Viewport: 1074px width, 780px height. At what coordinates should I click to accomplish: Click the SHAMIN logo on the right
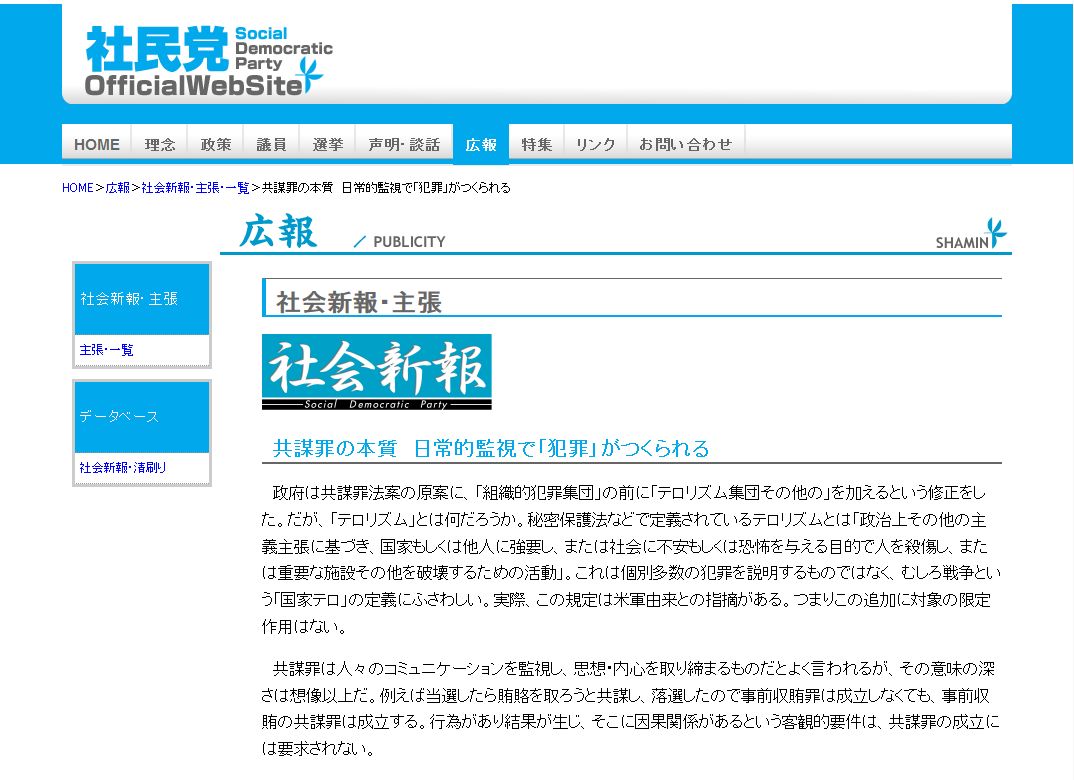[x=971, y=235]
